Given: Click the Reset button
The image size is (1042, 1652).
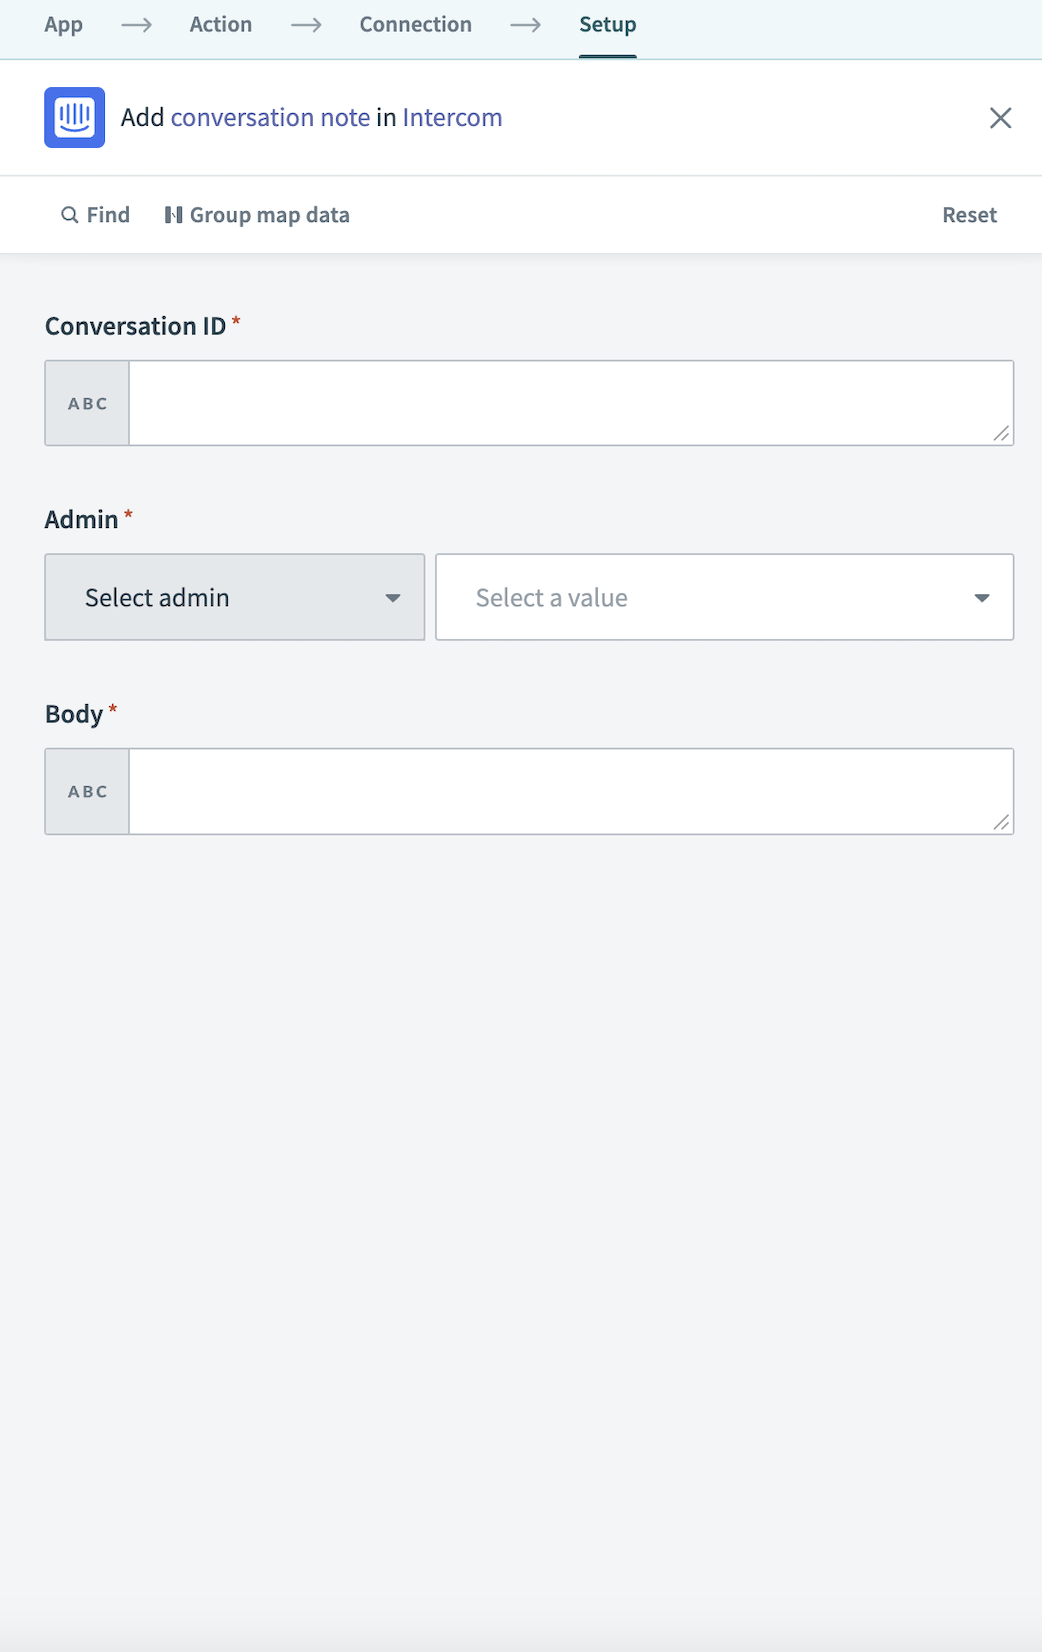Looking at the screenshot, I should coord(969,214).
